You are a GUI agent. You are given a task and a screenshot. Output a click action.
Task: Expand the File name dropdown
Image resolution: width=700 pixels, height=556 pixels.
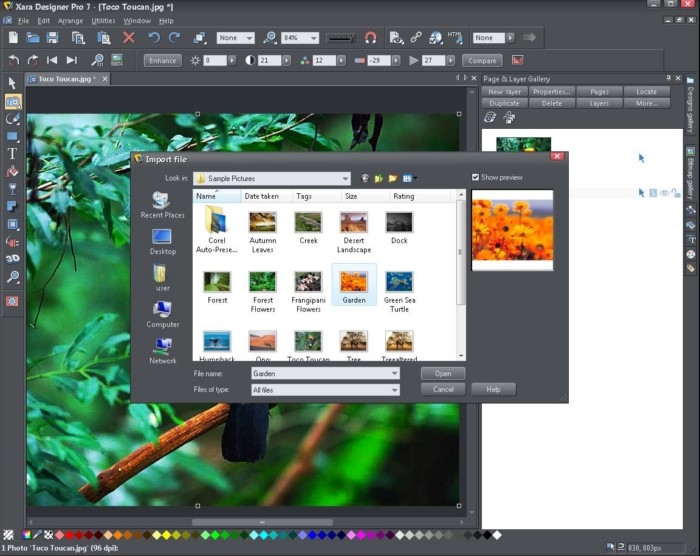click(395, 373)
